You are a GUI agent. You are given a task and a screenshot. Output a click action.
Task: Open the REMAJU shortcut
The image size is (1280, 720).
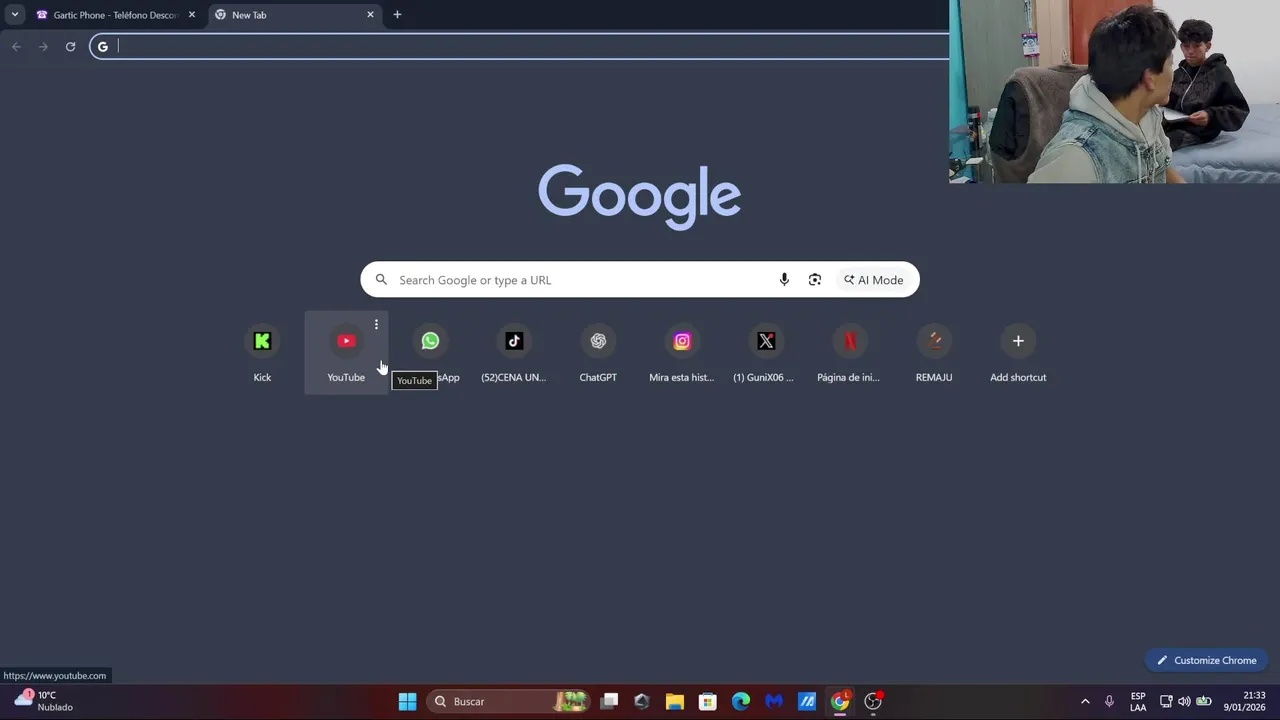tap(934, 352)
